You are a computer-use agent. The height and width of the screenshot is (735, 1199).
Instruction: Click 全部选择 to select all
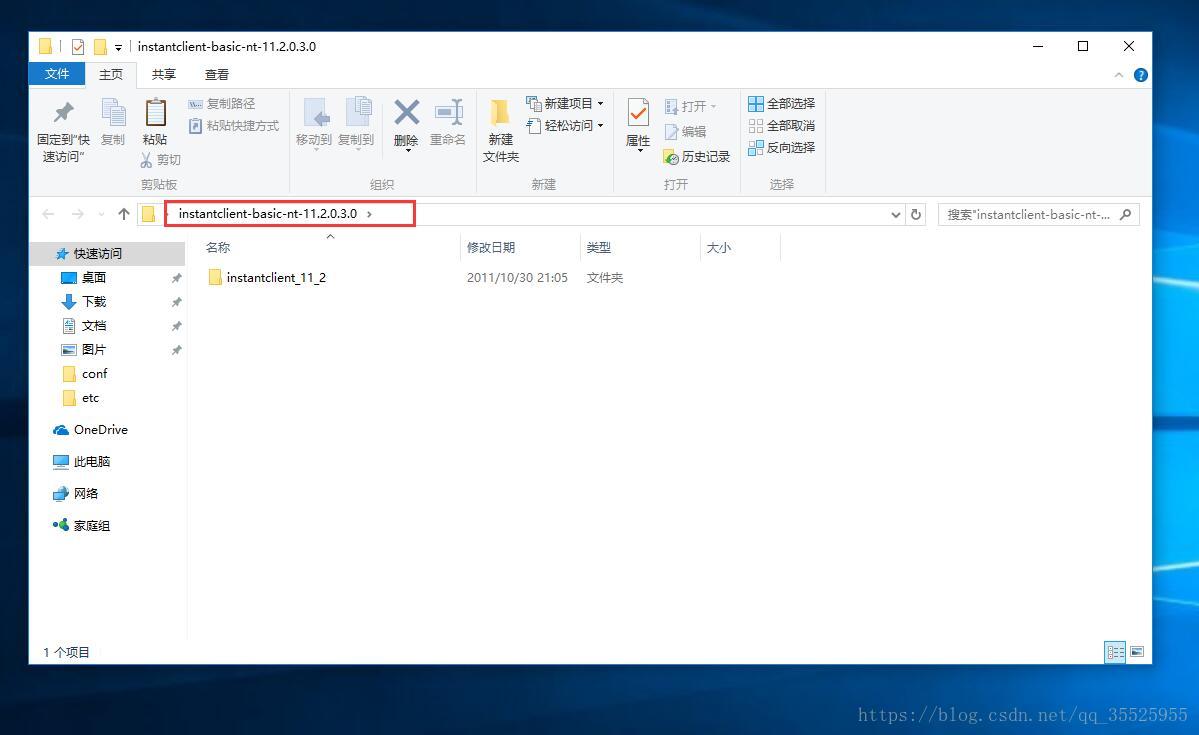tap(781, 103)
